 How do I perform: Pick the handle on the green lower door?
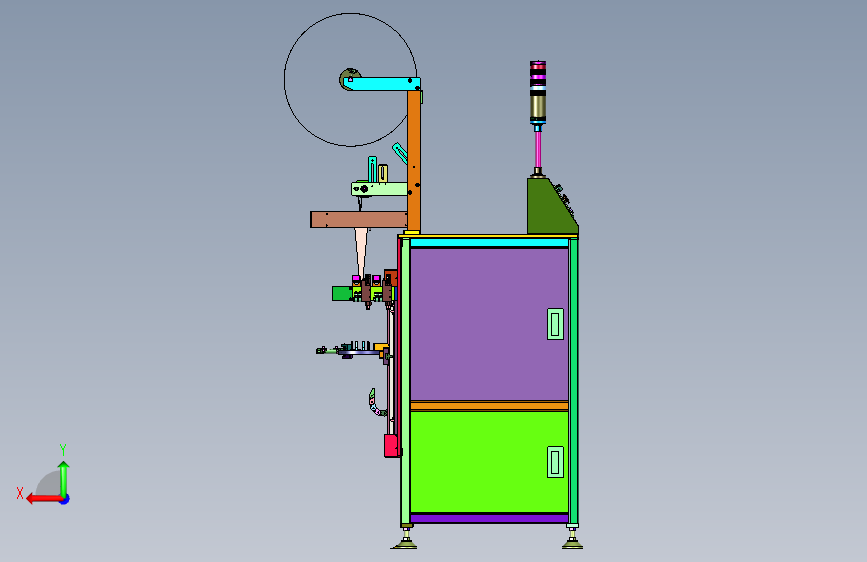coord(555,462)
